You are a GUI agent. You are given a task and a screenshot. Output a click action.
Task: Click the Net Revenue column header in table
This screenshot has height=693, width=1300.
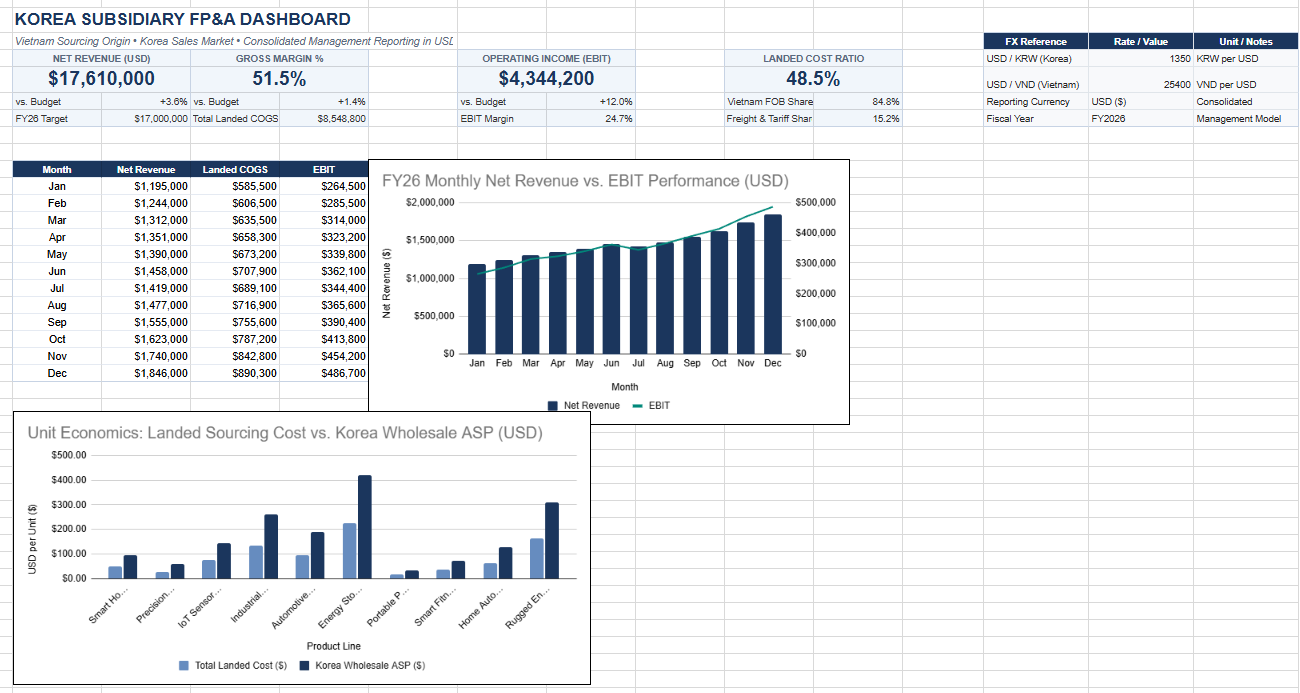tap(146, 169)
